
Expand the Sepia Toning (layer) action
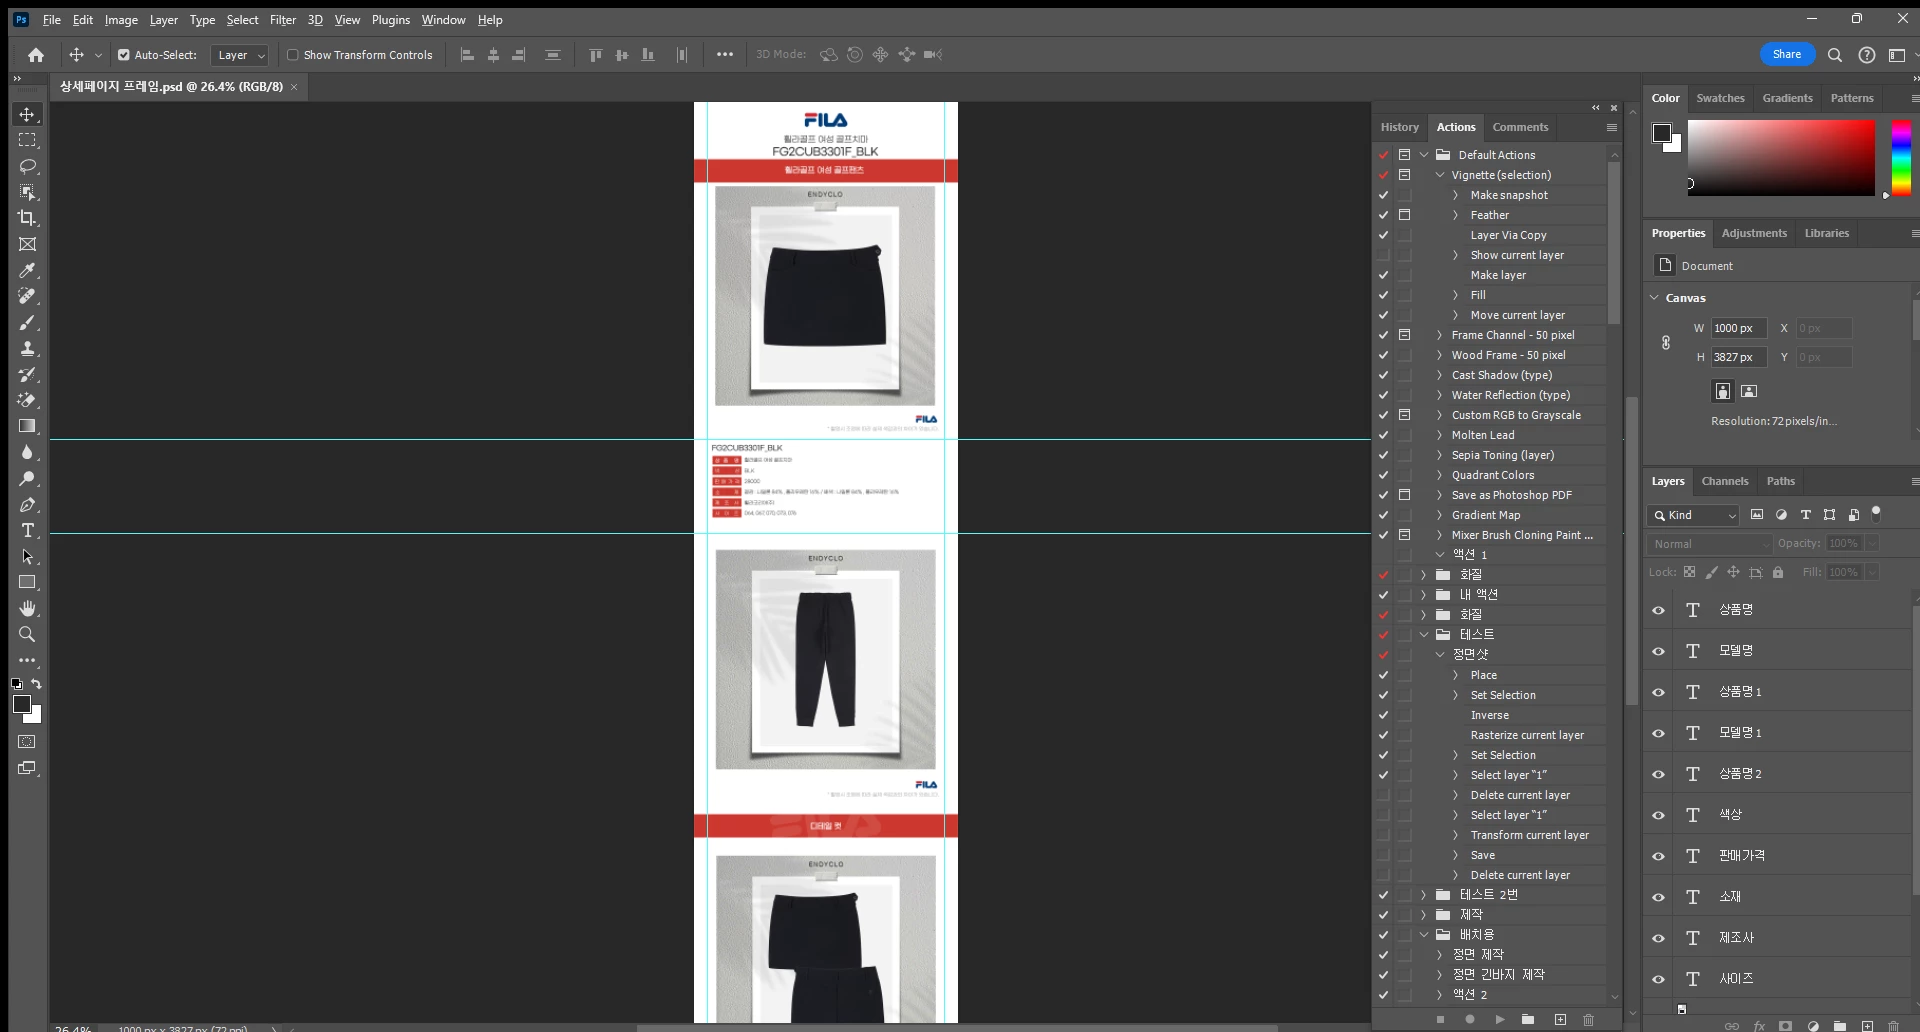1440,455
